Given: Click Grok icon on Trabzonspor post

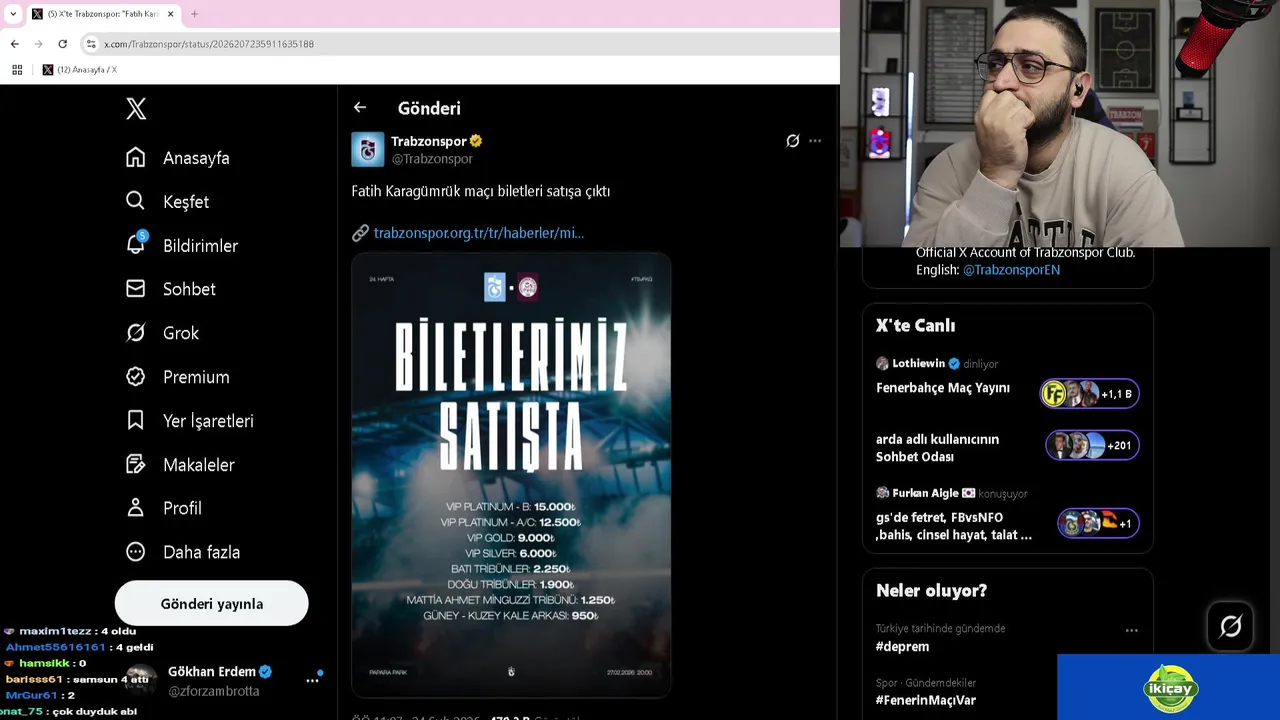Looking at the screenshot, I should tap(793, 141).
